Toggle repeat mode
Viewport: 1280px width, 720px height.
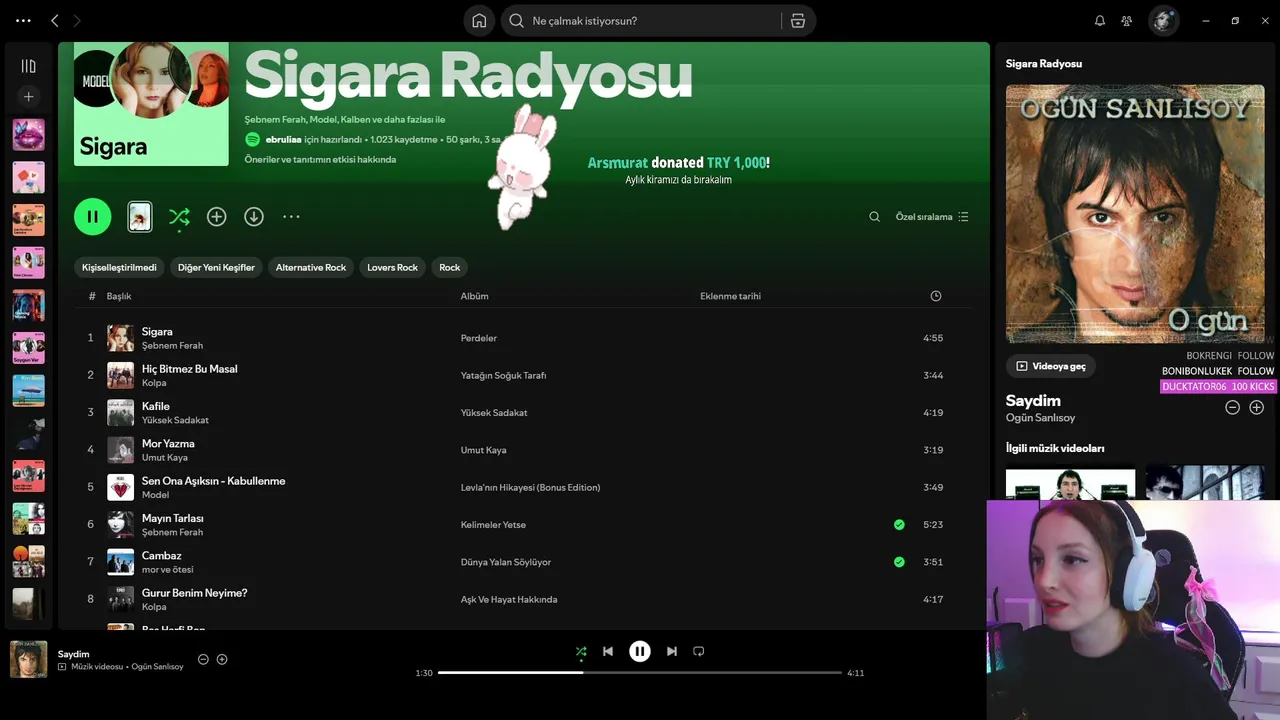[x=699, y=651]
